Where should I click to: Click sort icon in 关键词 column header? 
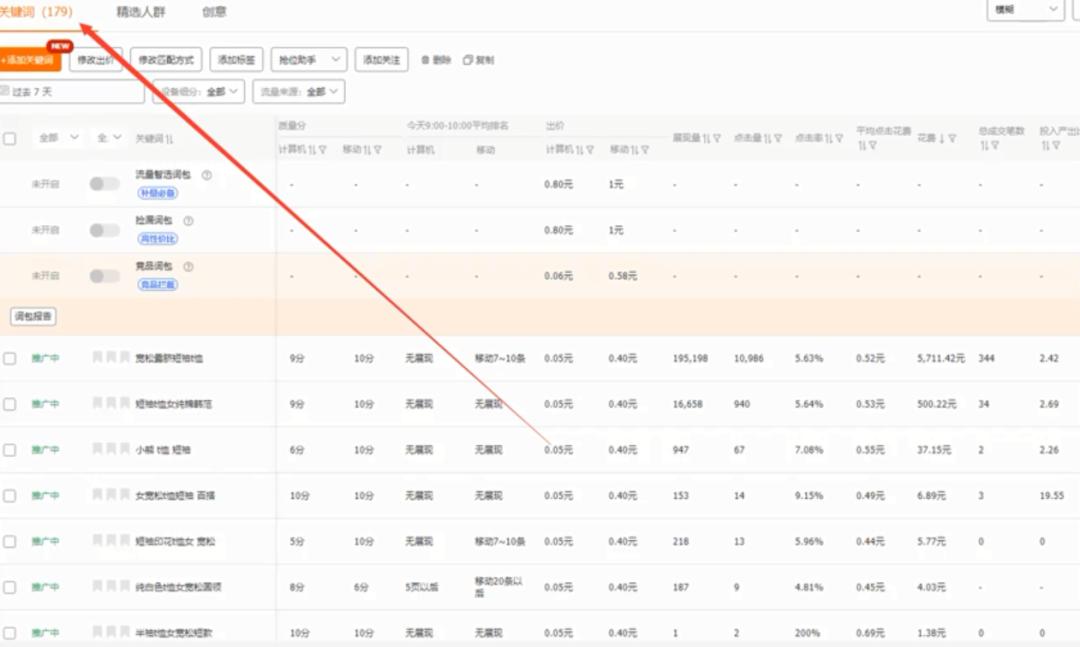(x=169, y=139)
